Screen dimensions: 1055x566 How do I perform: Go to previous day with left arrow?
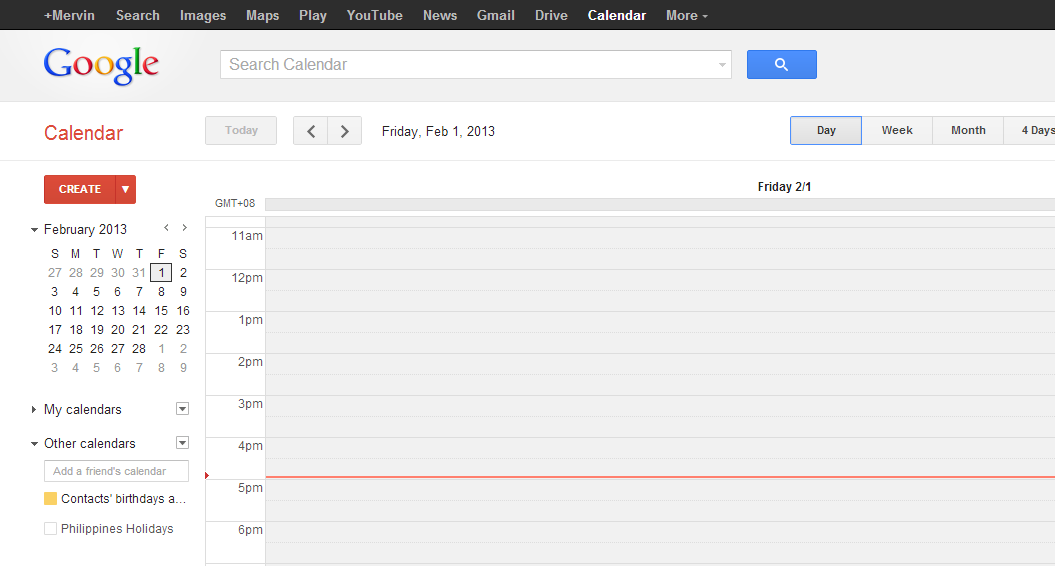[x=311, y=131]
